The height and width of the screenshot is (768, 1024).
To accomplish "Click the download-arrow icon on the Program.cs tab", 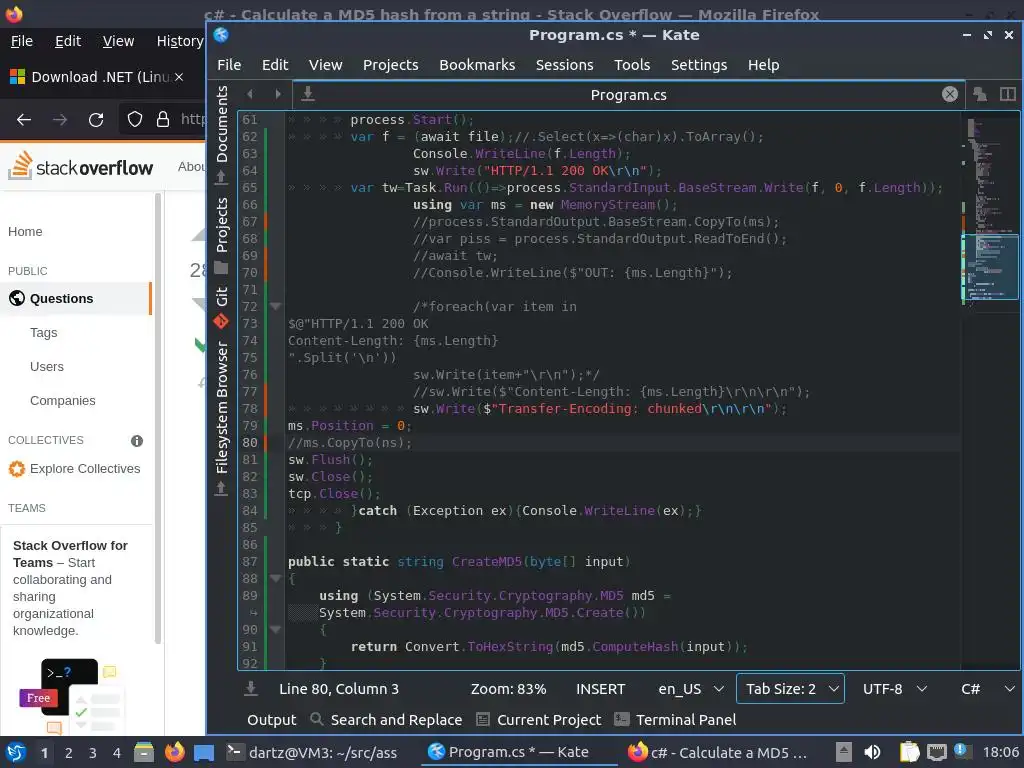I will point(308,94).
